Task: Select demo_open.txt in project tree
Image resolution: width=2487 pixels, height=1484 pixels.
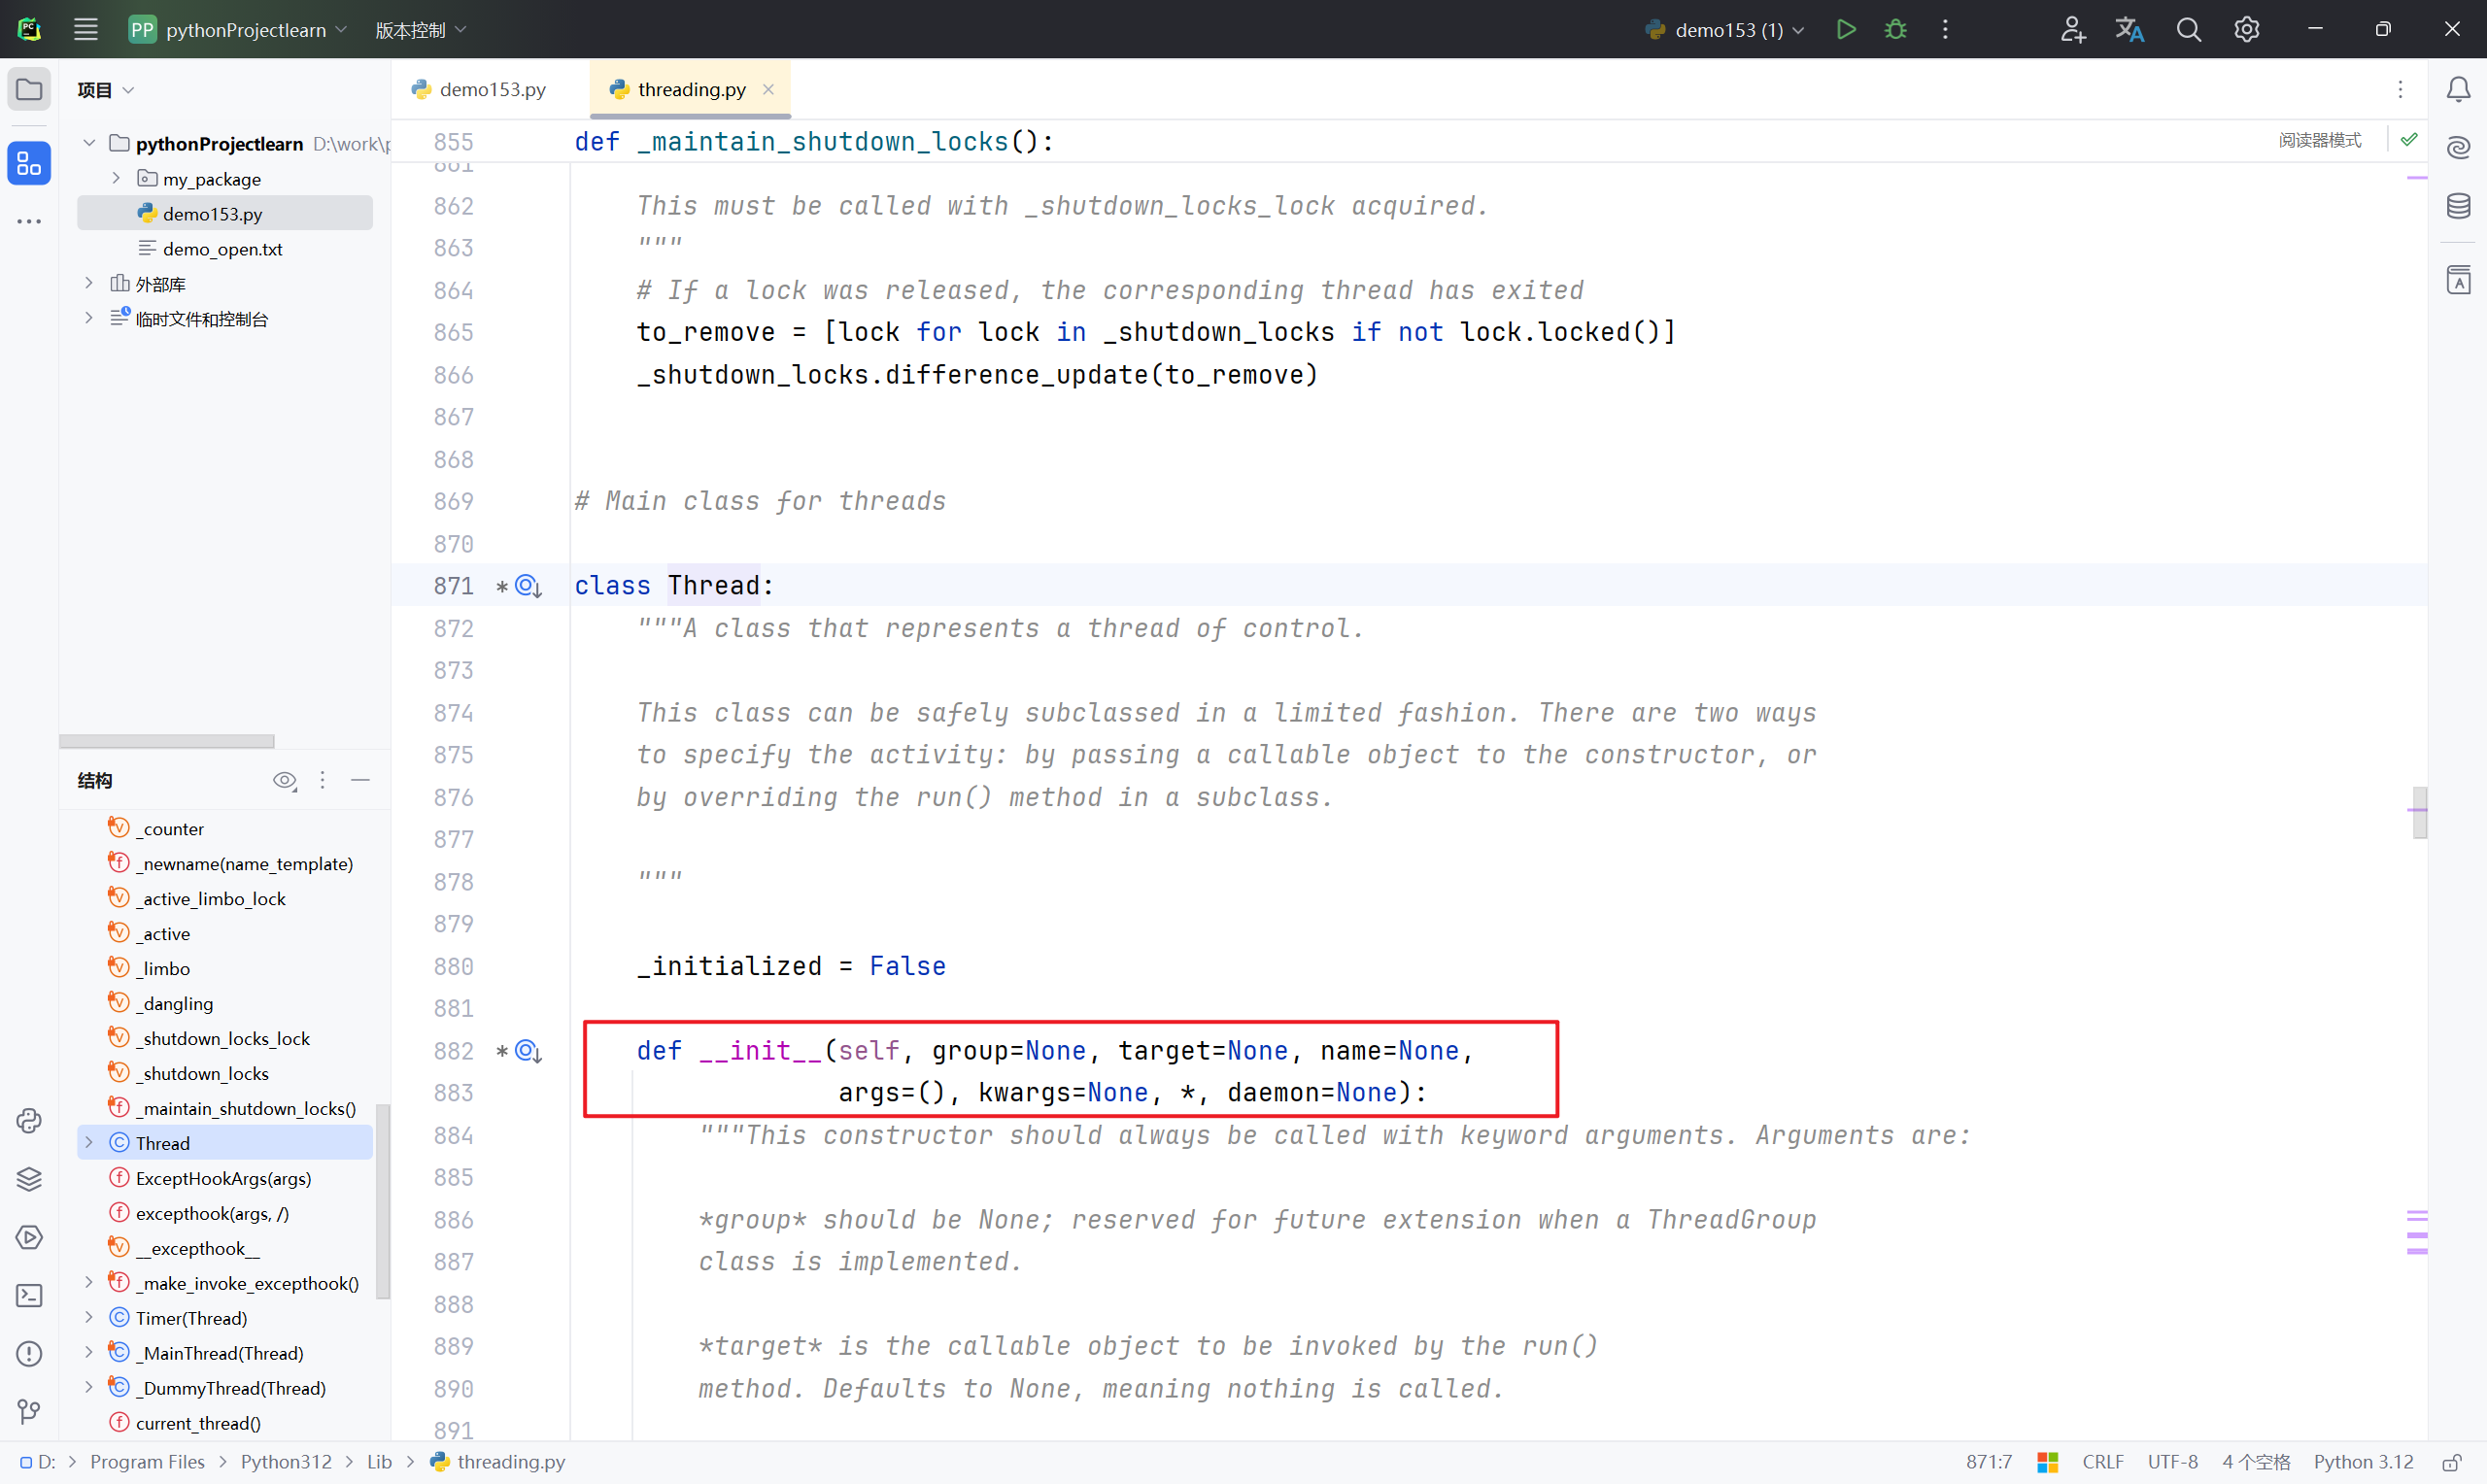Action: [x=225, y=248]
